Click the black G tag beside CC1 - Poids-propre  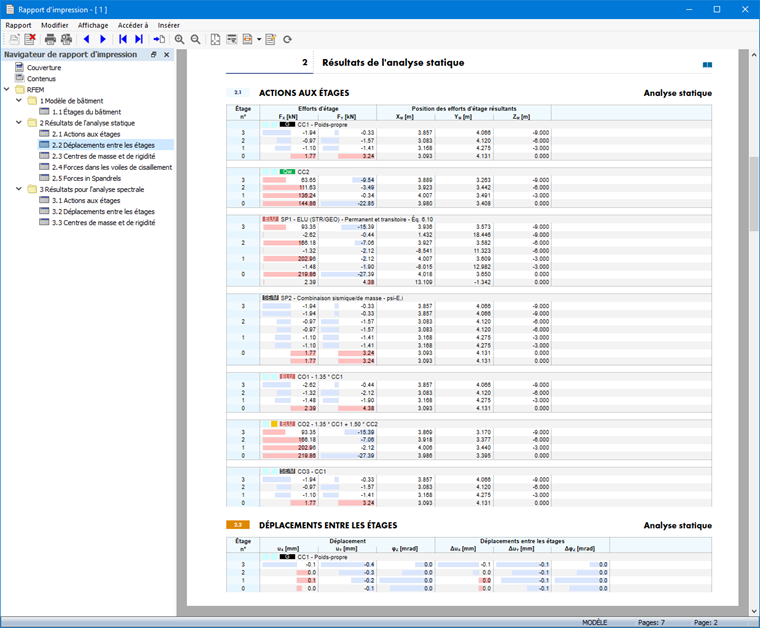coord(287,125)
